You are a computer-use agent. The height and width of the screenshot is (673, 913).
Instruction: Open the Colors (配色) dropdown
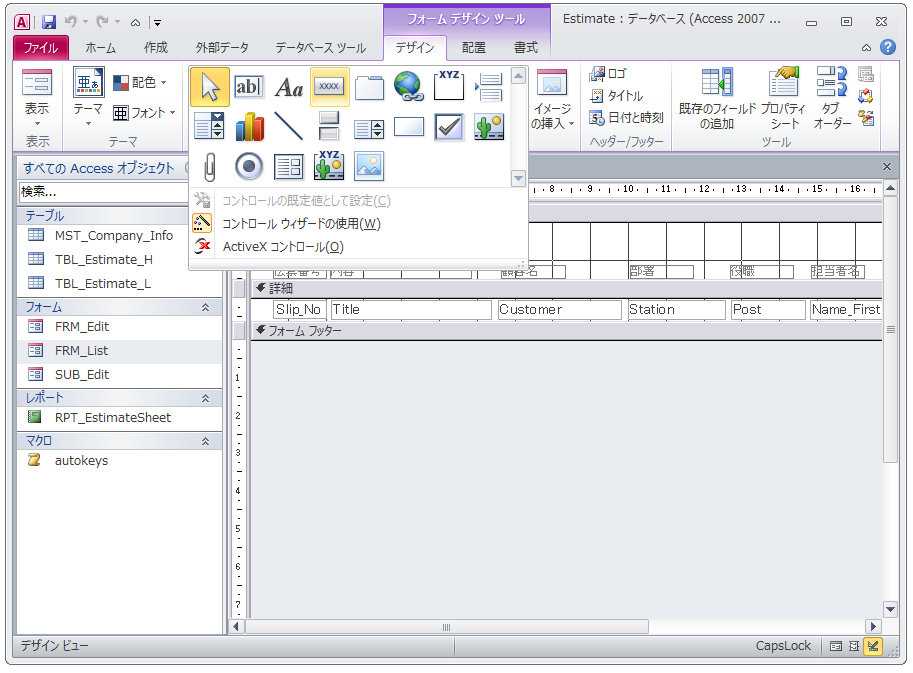click(x=140, y=83)
